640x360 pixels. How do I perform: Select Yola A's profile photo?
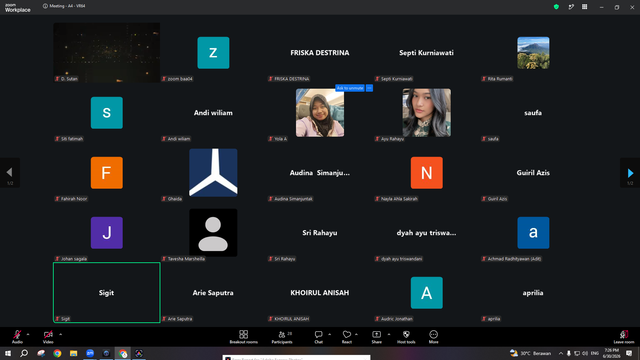point(320,113)
